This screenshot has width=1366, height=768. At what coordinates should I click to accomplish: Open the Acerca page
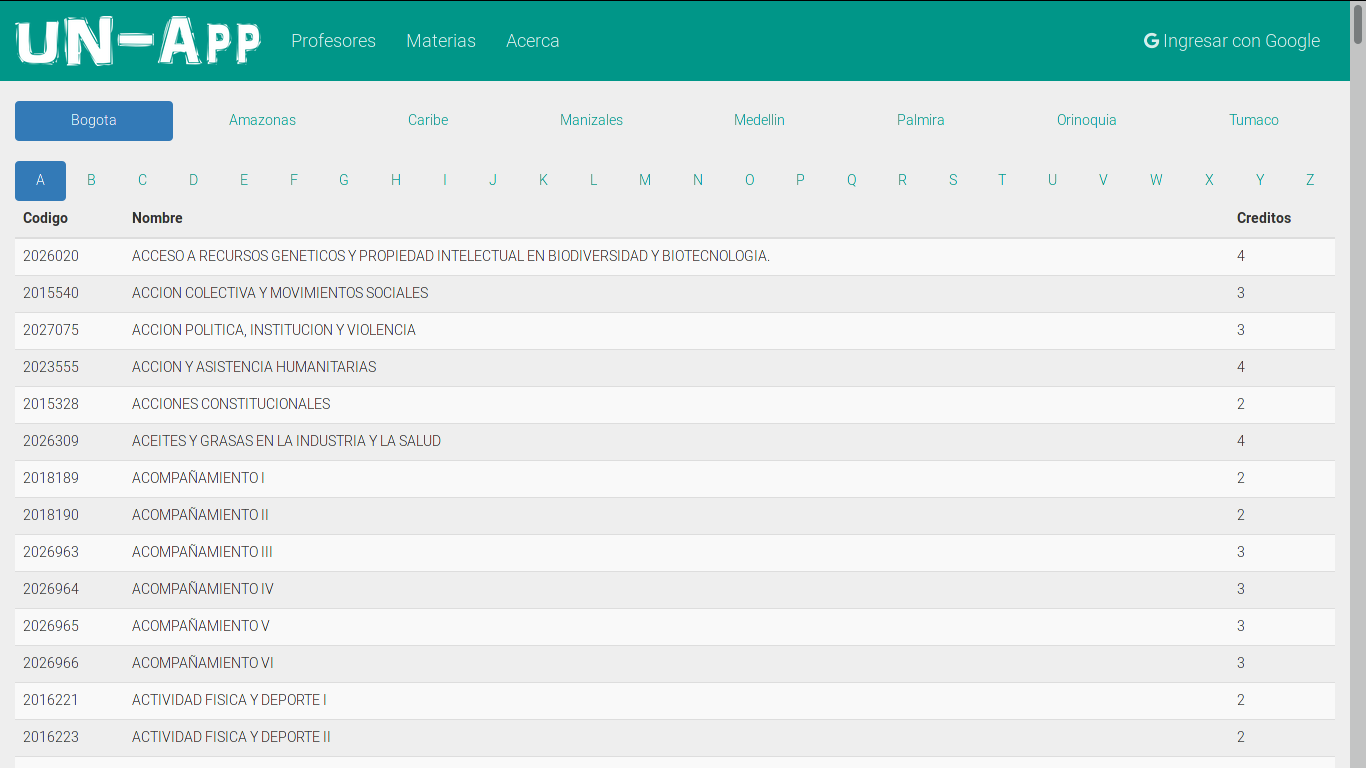[533, 41]
